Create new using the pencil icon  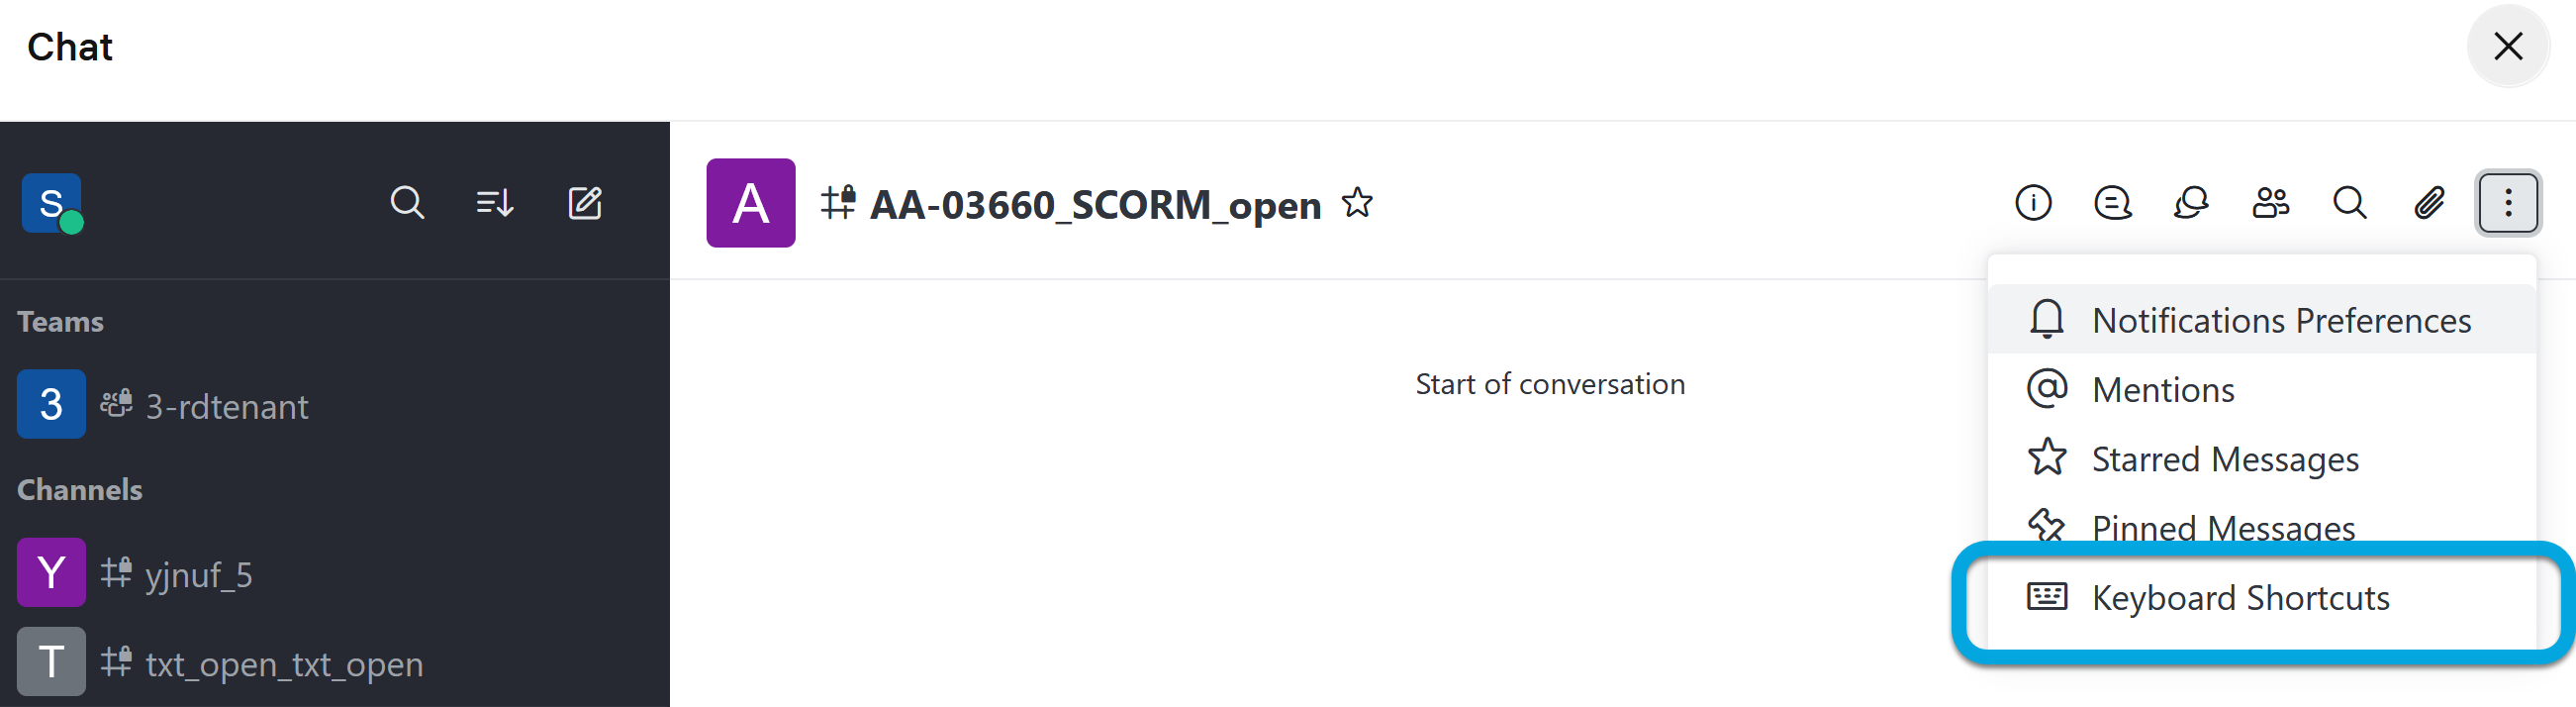[x=585, y=203]
